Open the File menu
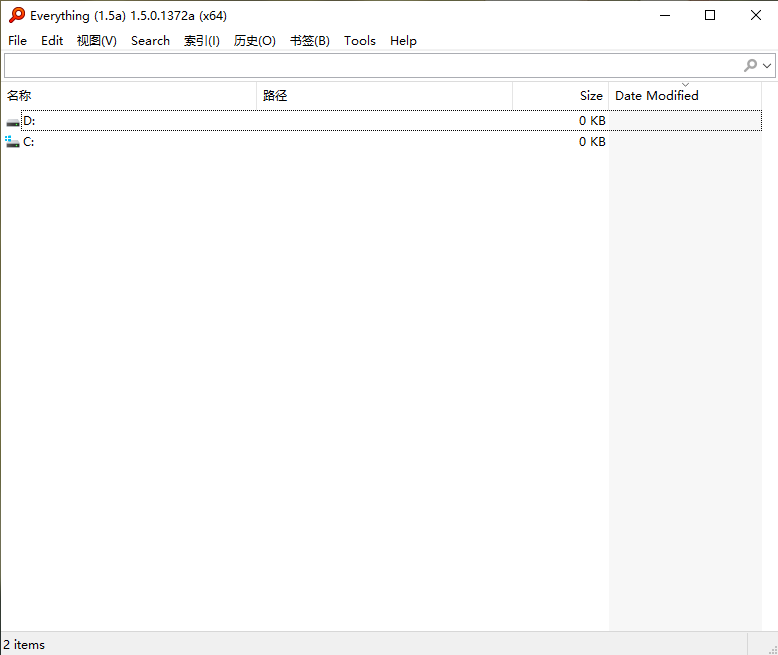Image resolution: width=778 pixels, height=655 pixels. [x=17, y=41]
